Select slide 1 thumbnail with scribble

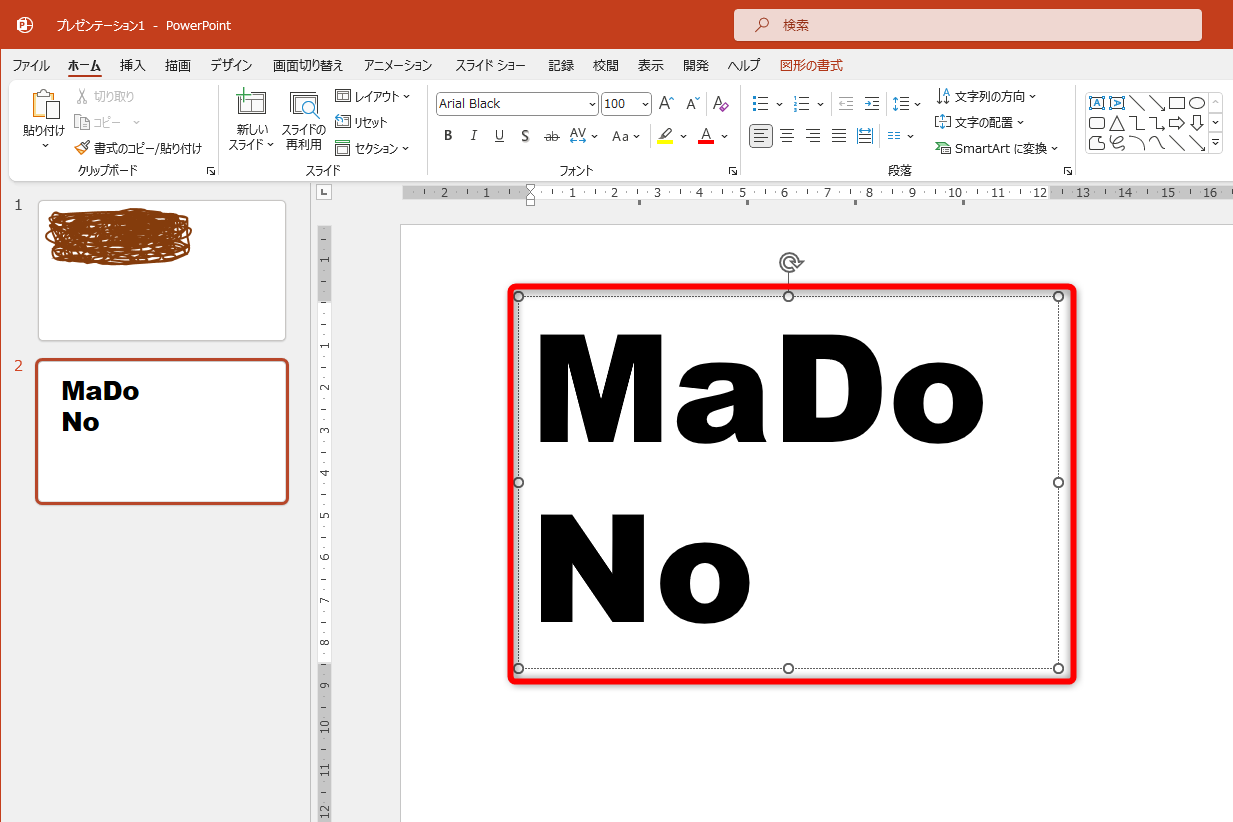pos(162,270)
